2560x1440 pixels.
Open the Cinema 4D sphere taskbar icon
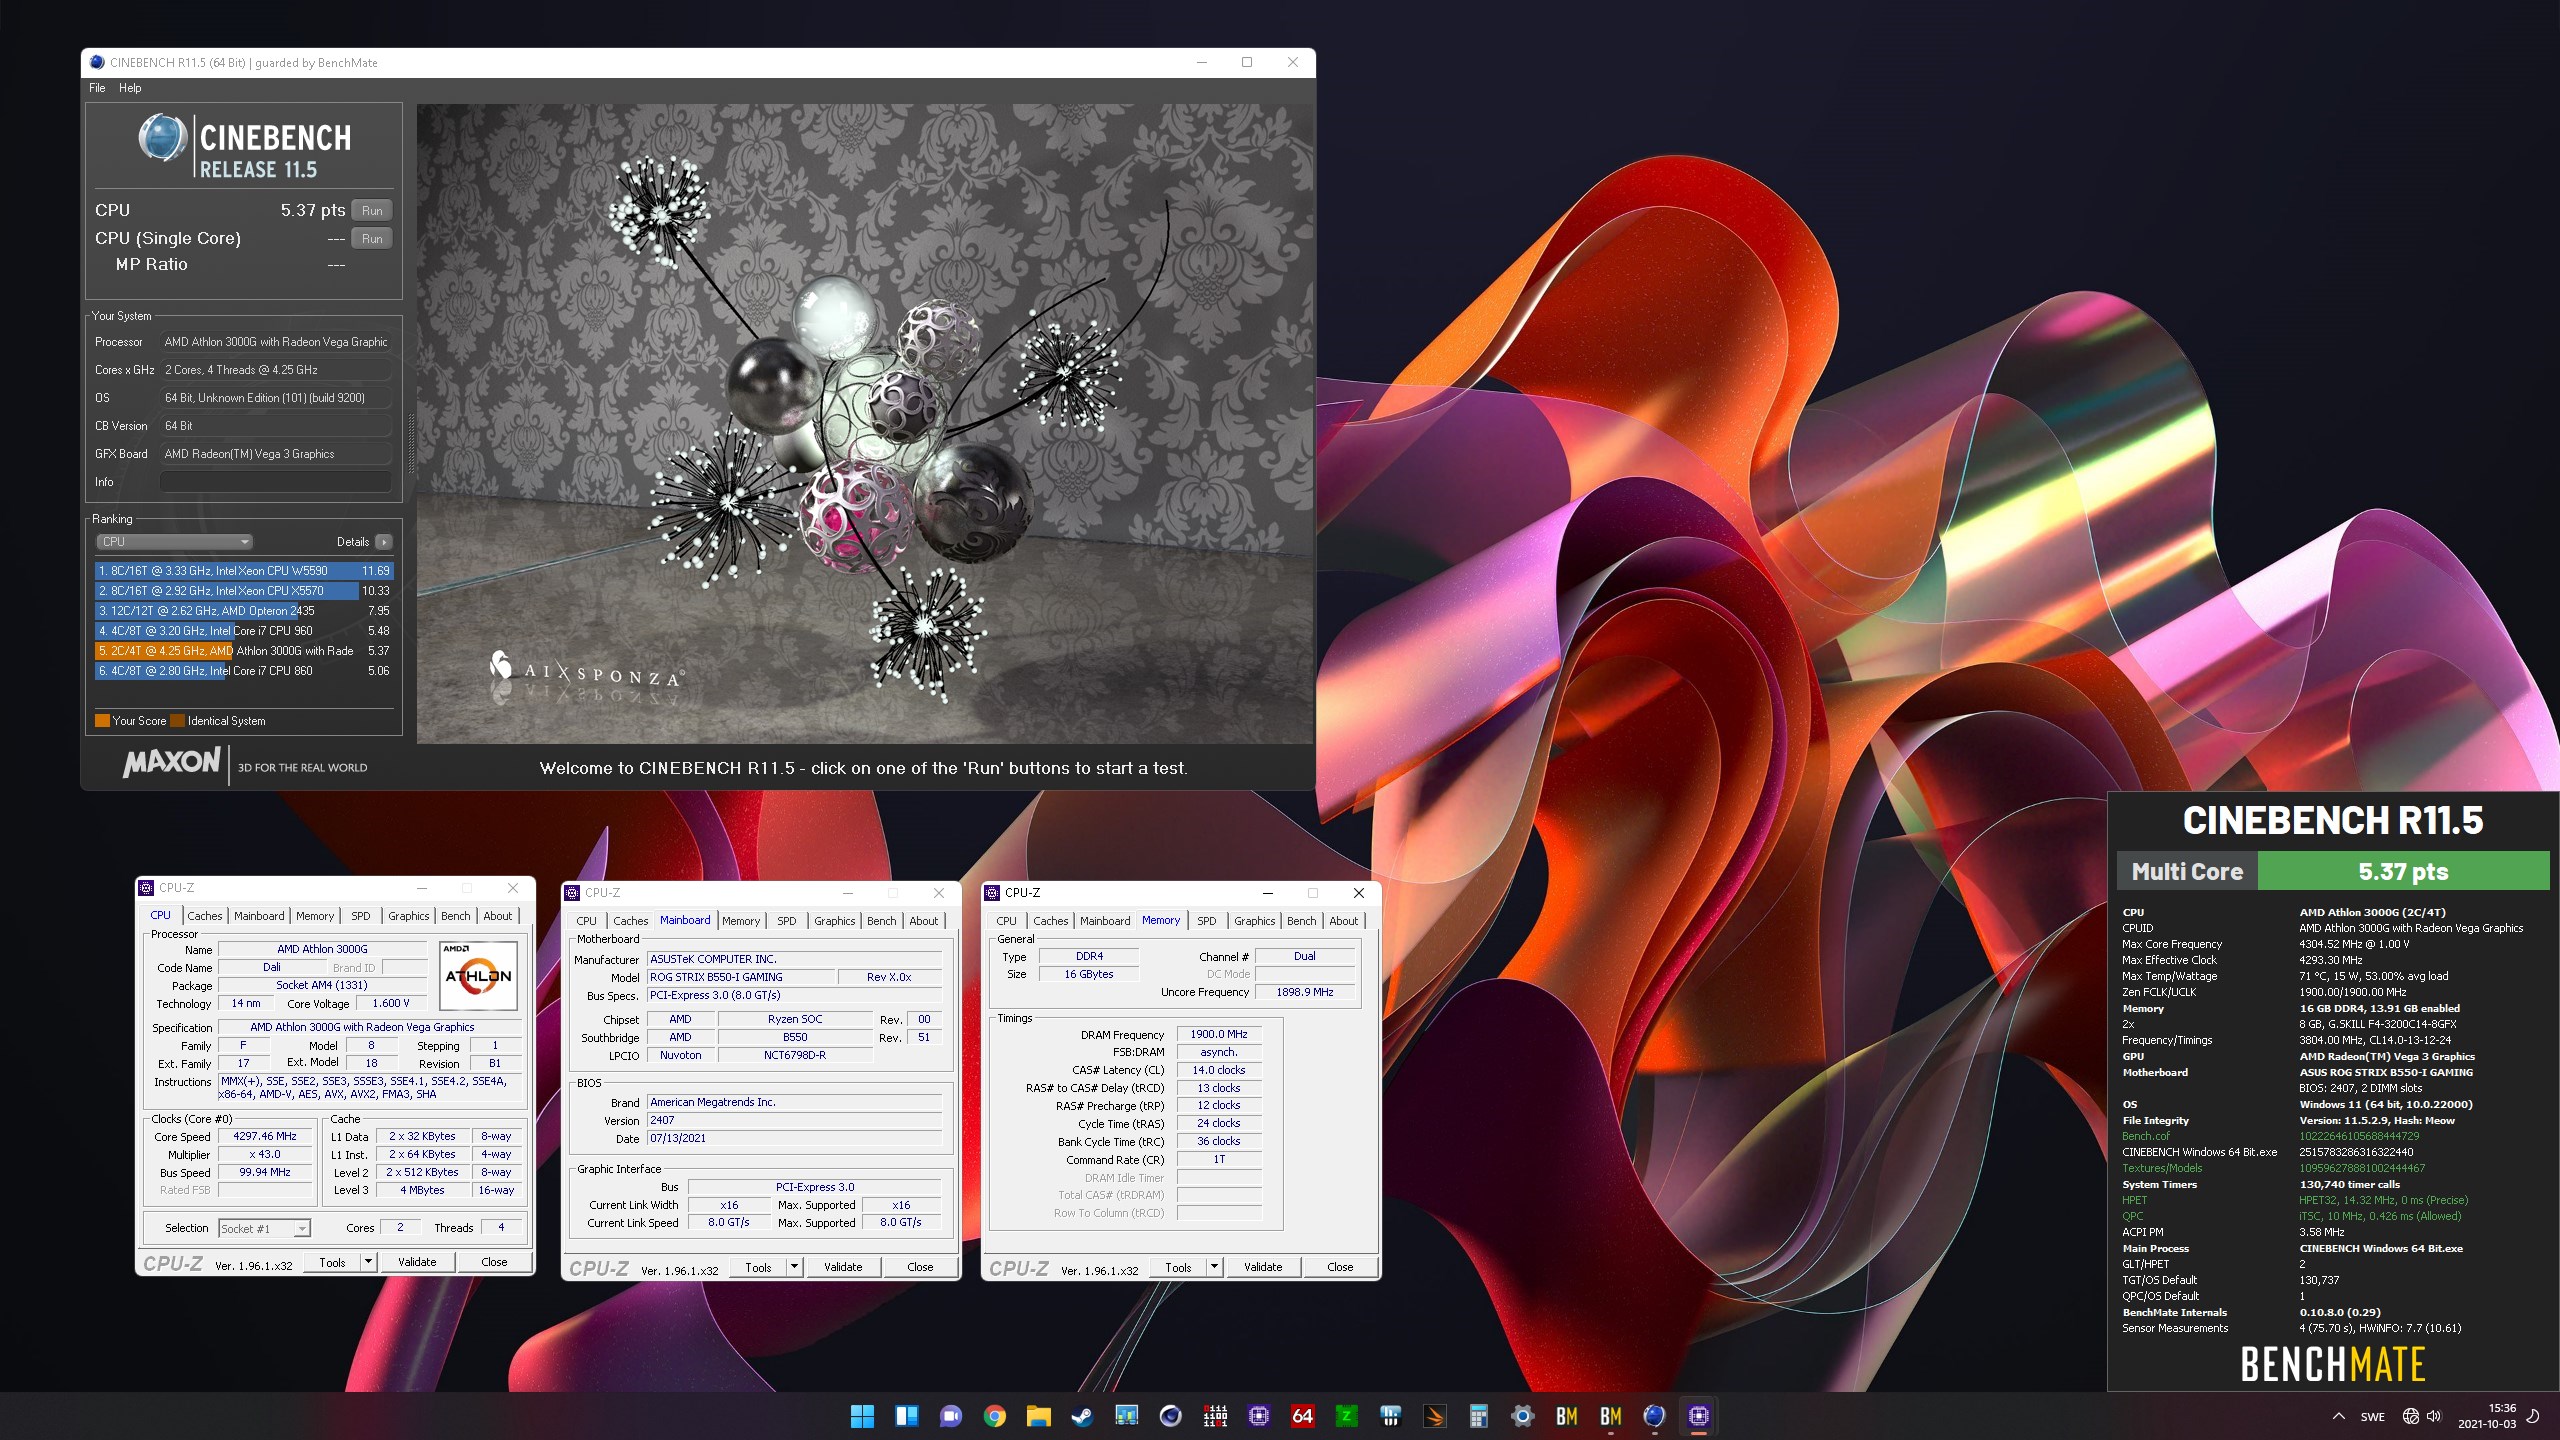pos(1170,1416)
